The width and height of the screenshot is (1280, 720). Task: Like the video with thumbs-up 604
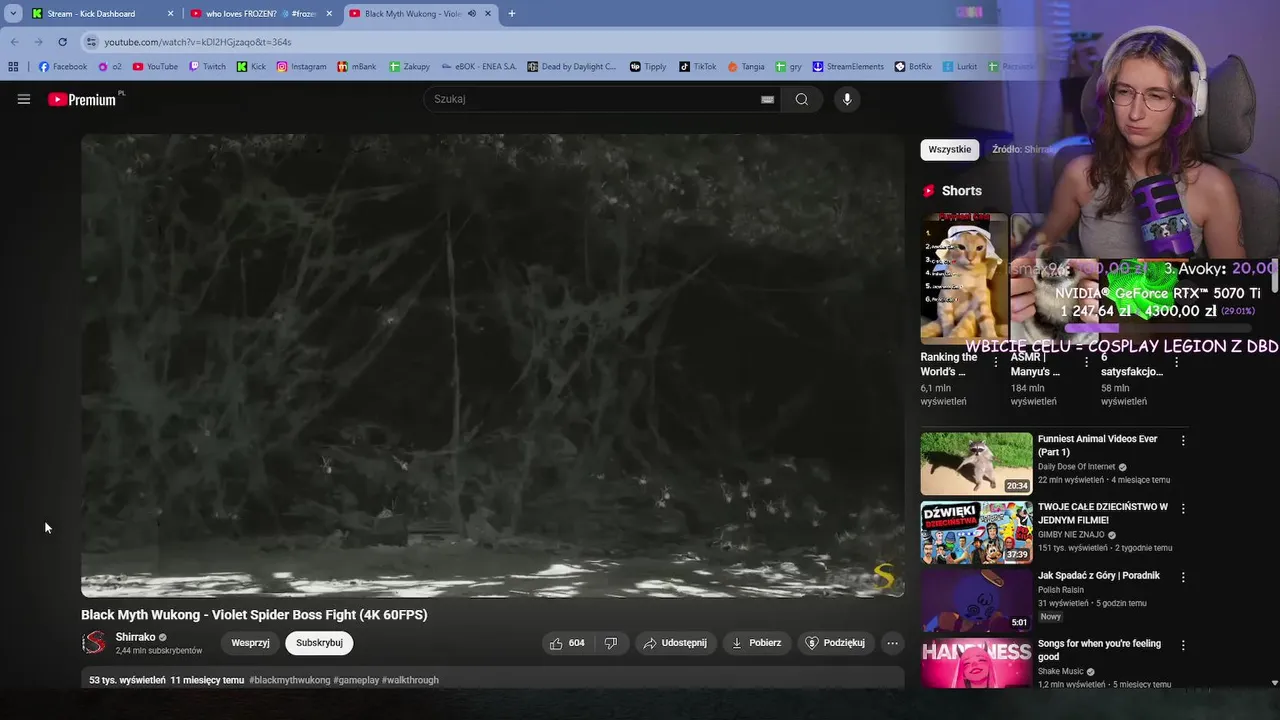(x=567, y=643)
